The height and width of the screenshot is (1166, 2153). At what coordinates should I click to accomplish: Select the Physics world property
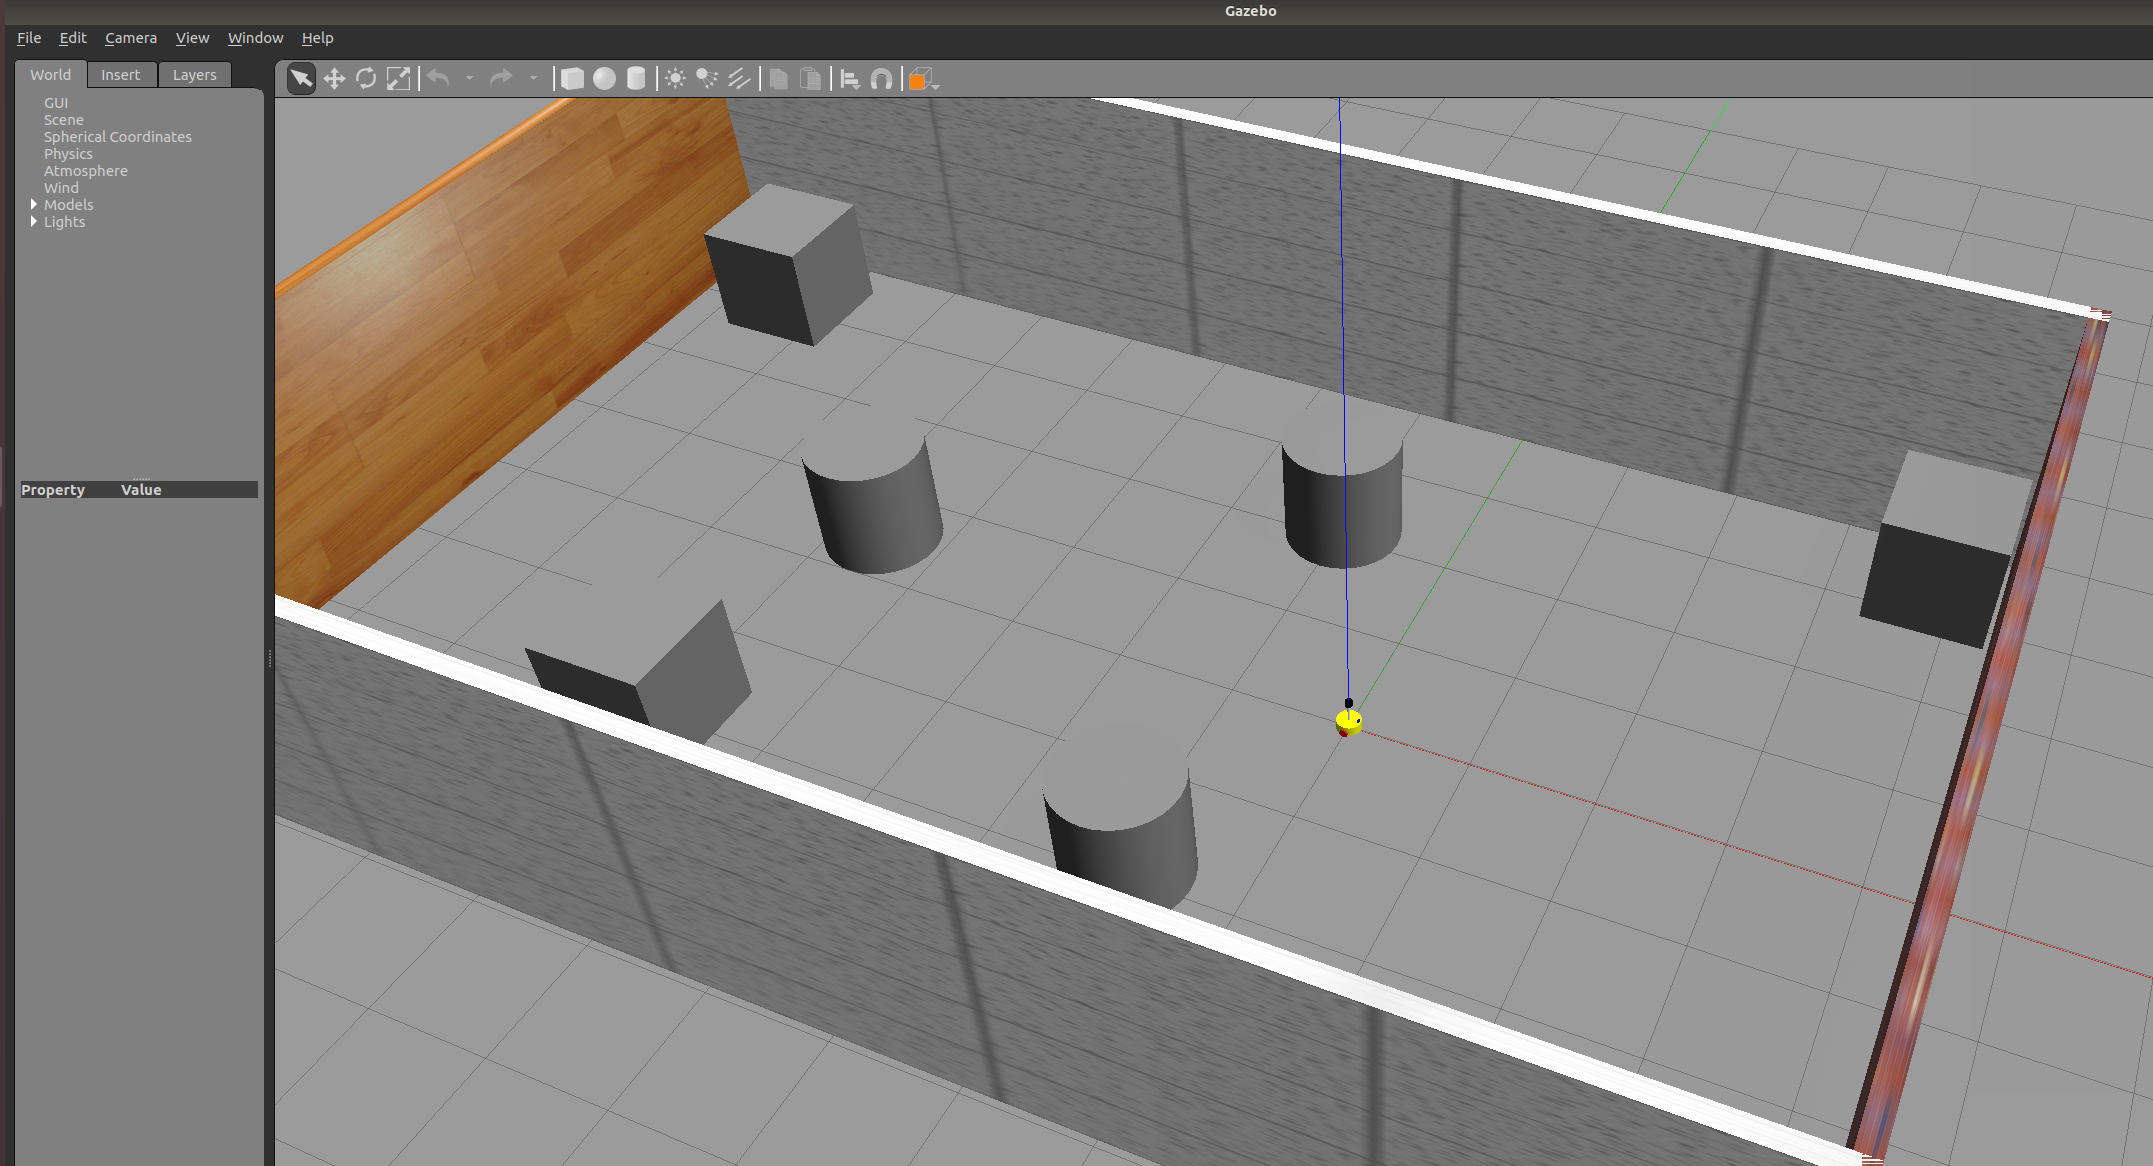point(69,154)
